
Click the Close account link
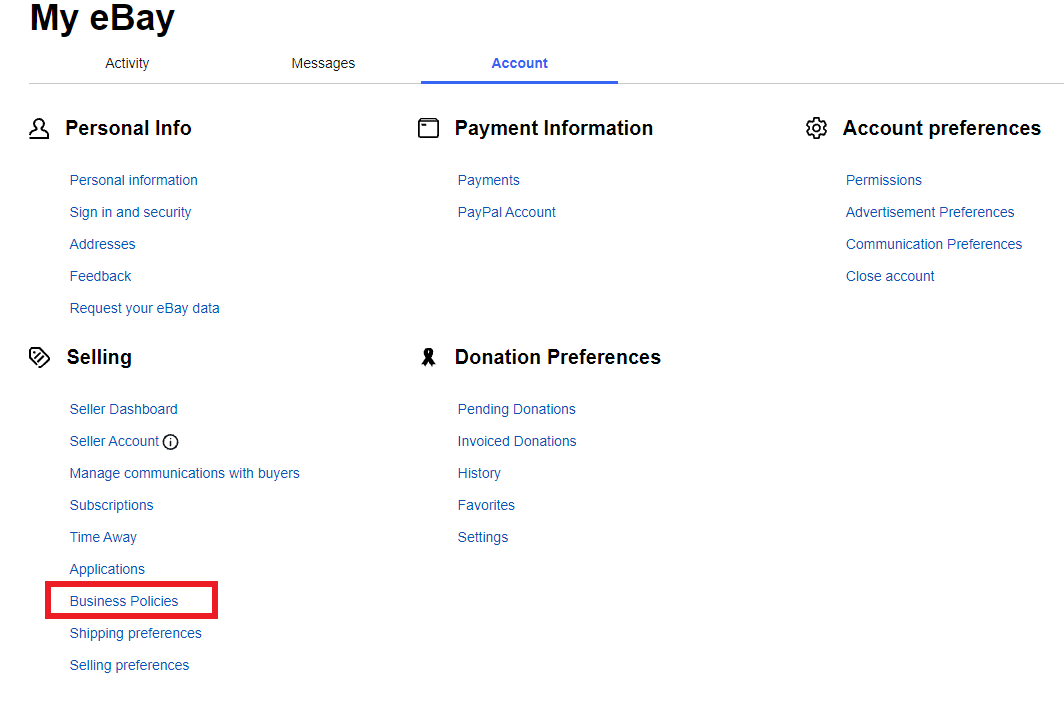pos(890,276)
